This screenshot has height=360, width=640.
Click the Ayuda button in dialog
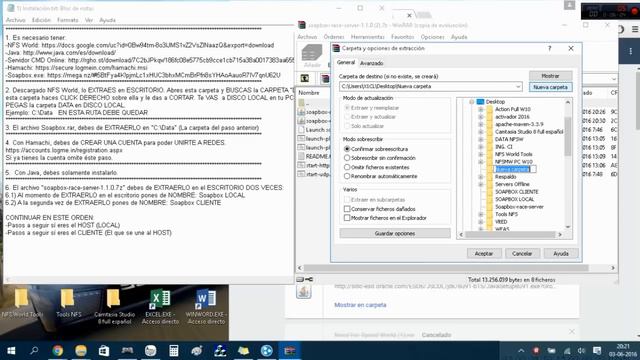tap(561, 253)
